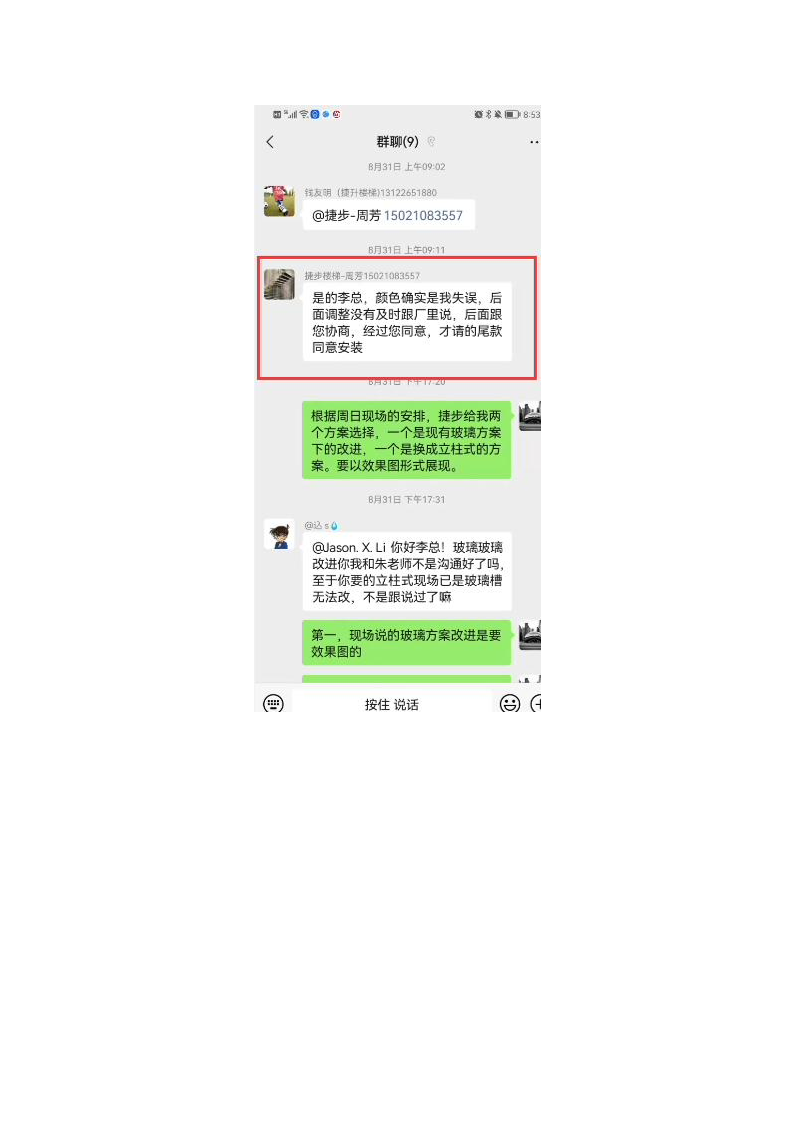Tap the 群聊(9) chat title
The height and width of the screenshot is (1123, 794).
397,142
